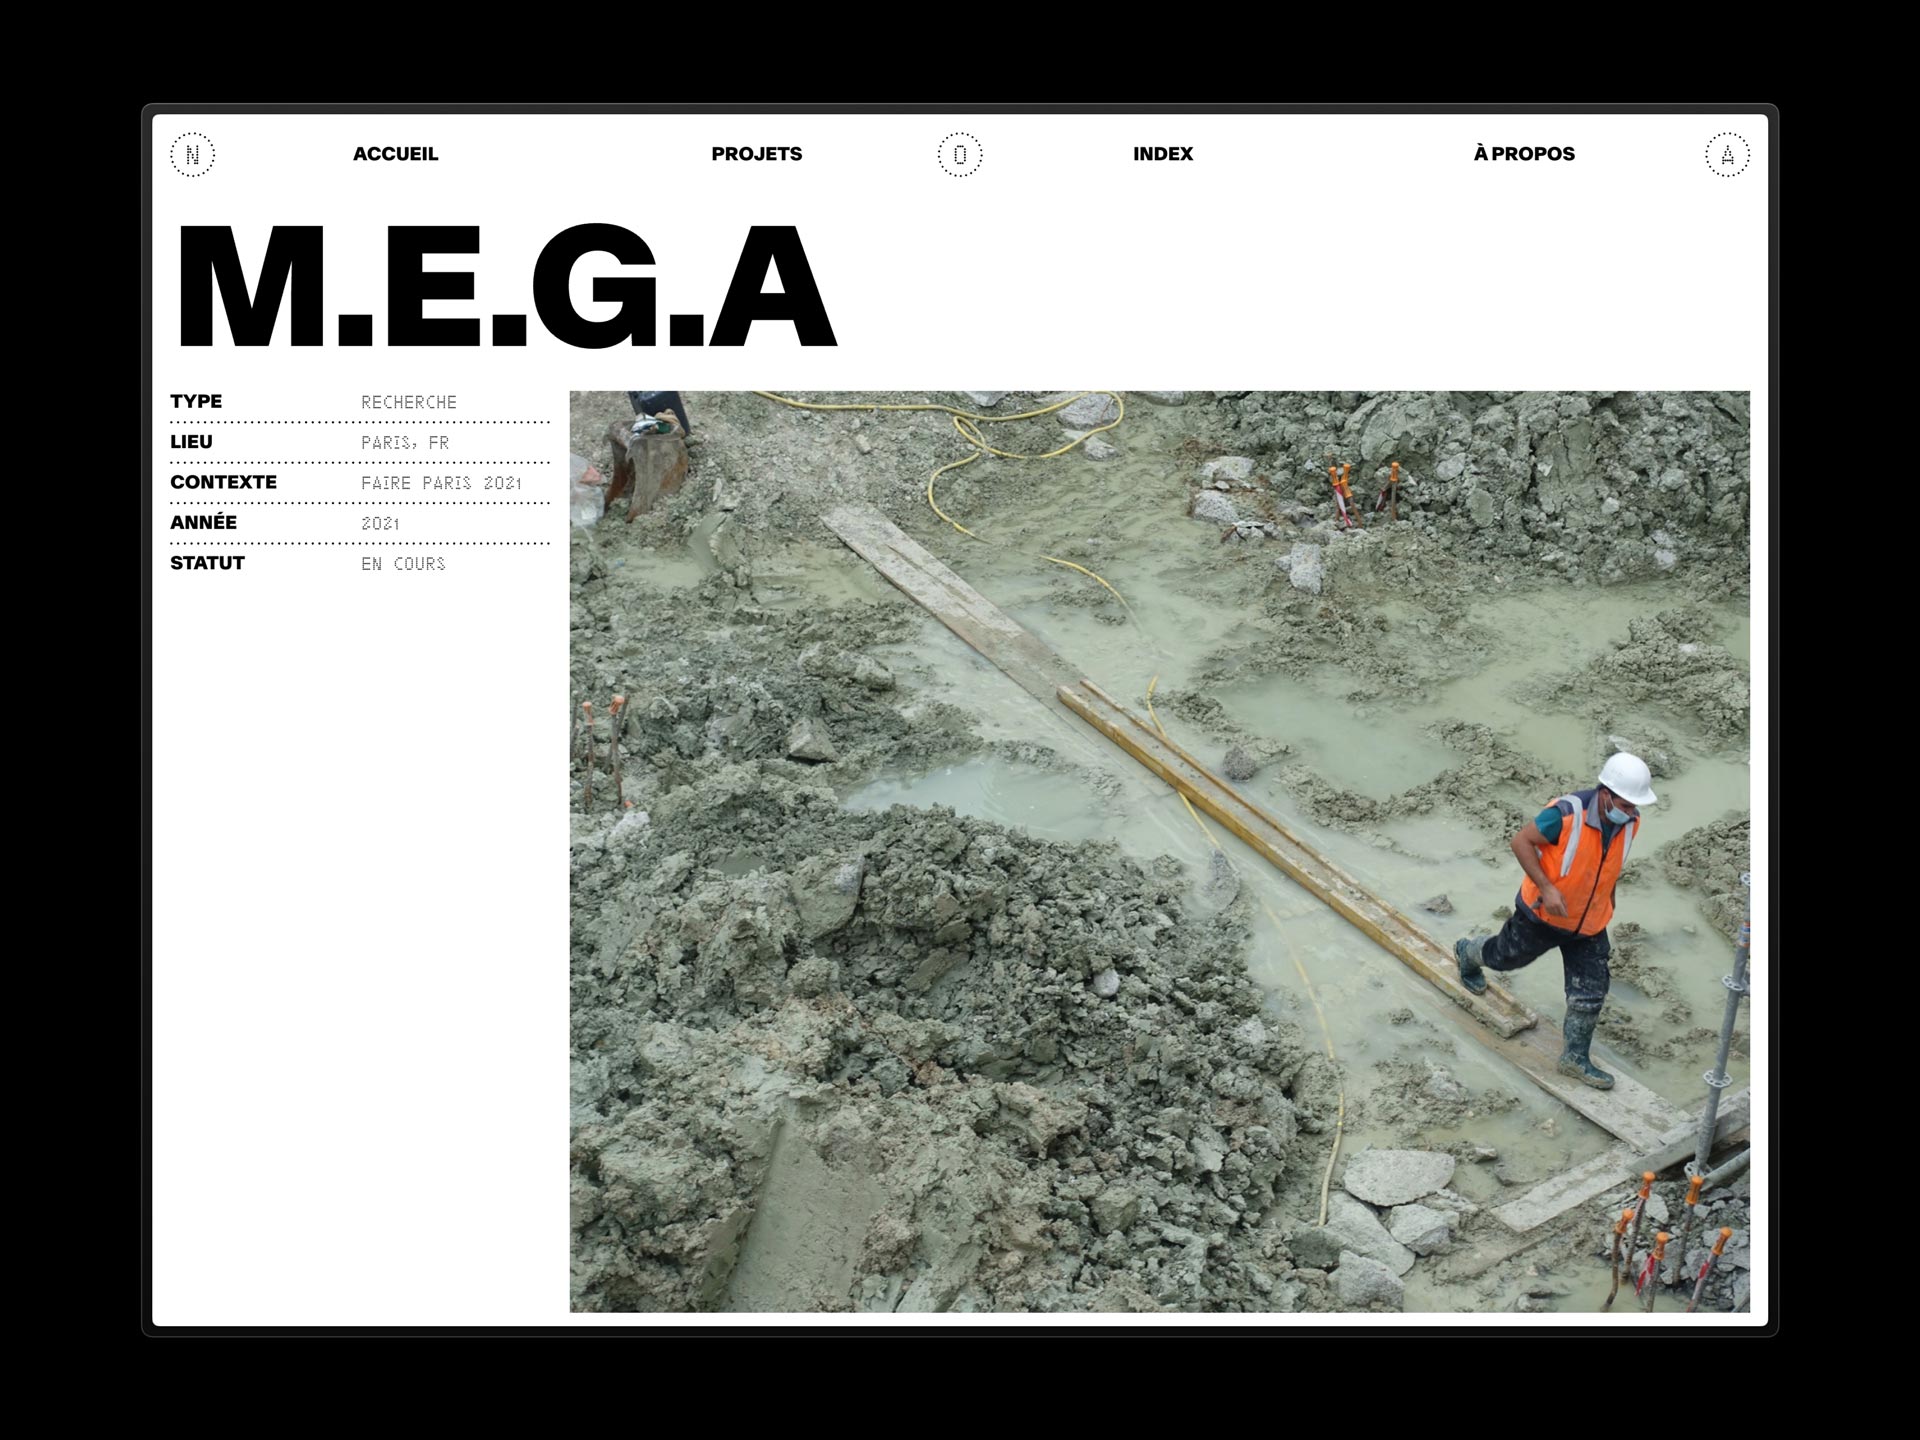Go to the ACCUEIL page
Viewport: 1920px width, 1440px height.
[x=395, y=154]
